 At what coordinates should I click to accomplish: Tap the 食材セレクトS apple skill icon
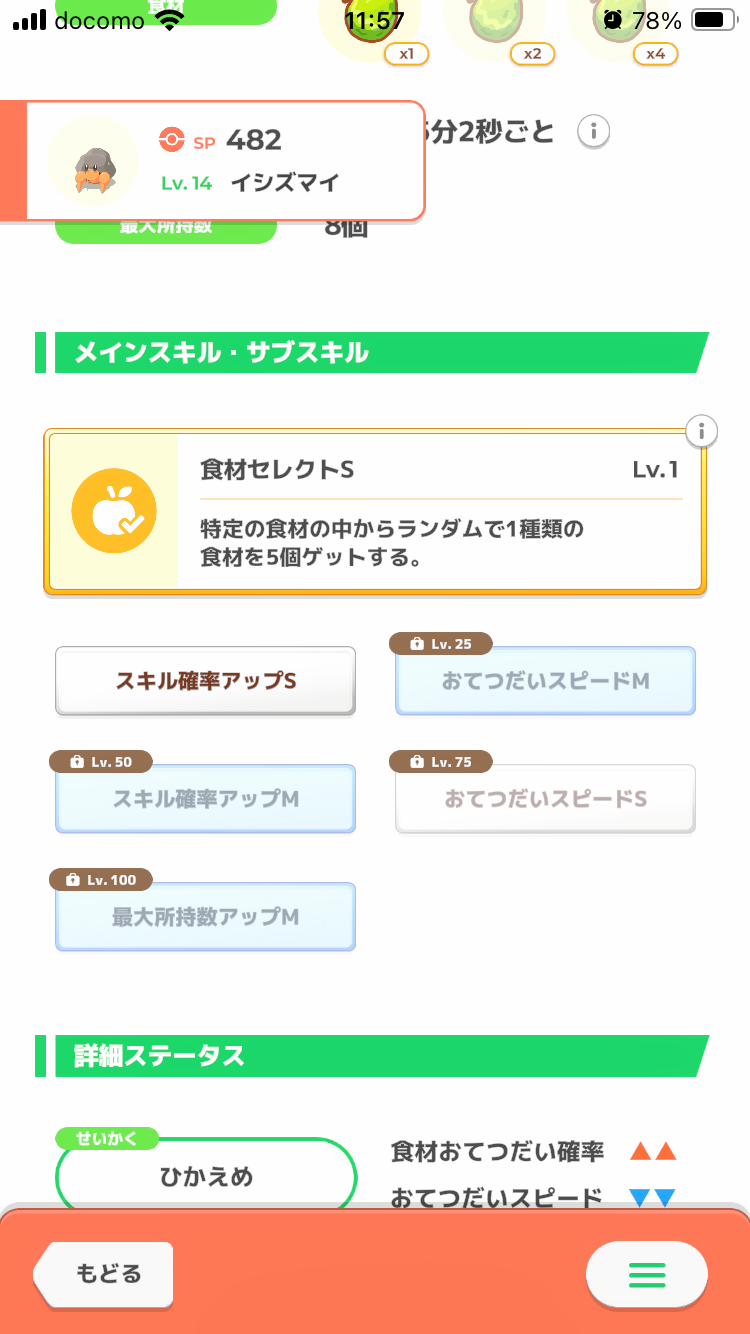[114, 511]
